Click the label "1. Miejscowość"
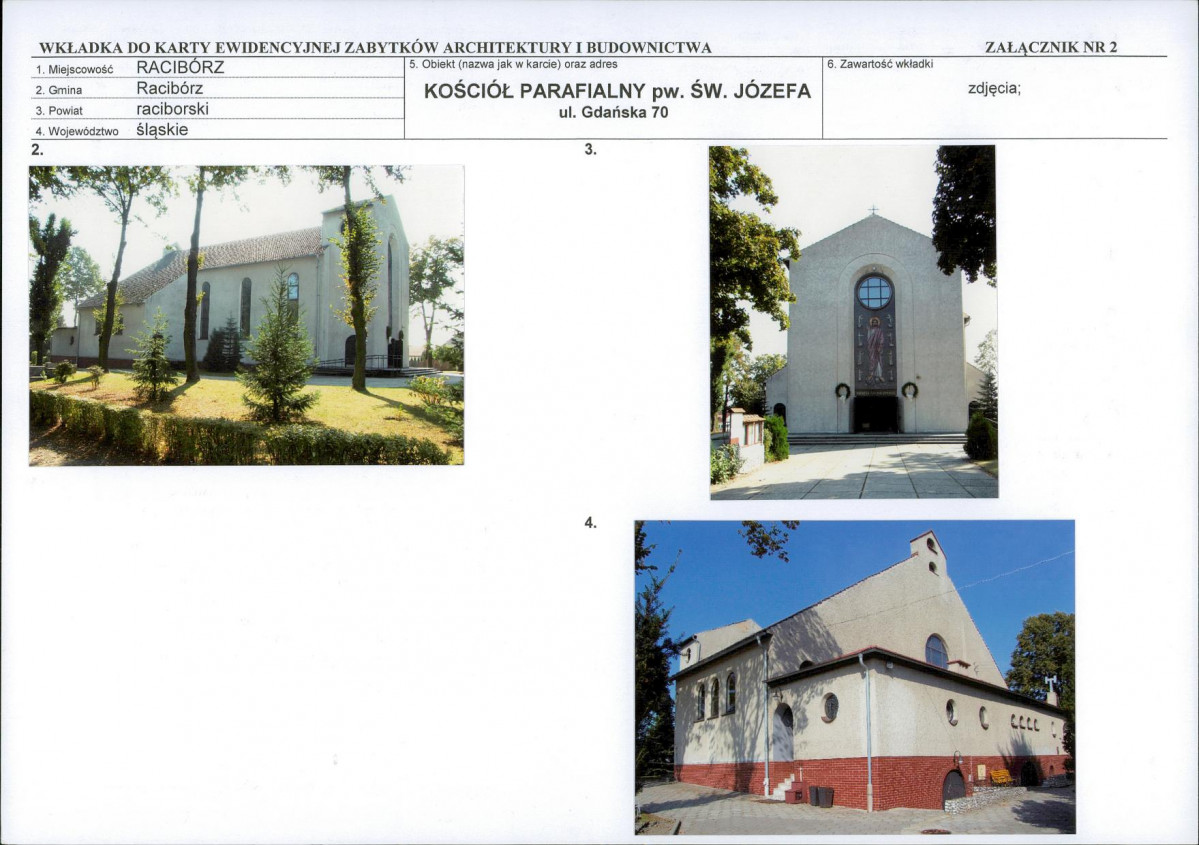This screenshot has width=1199, height=845. pyautogui.click(x=74, y=70)
